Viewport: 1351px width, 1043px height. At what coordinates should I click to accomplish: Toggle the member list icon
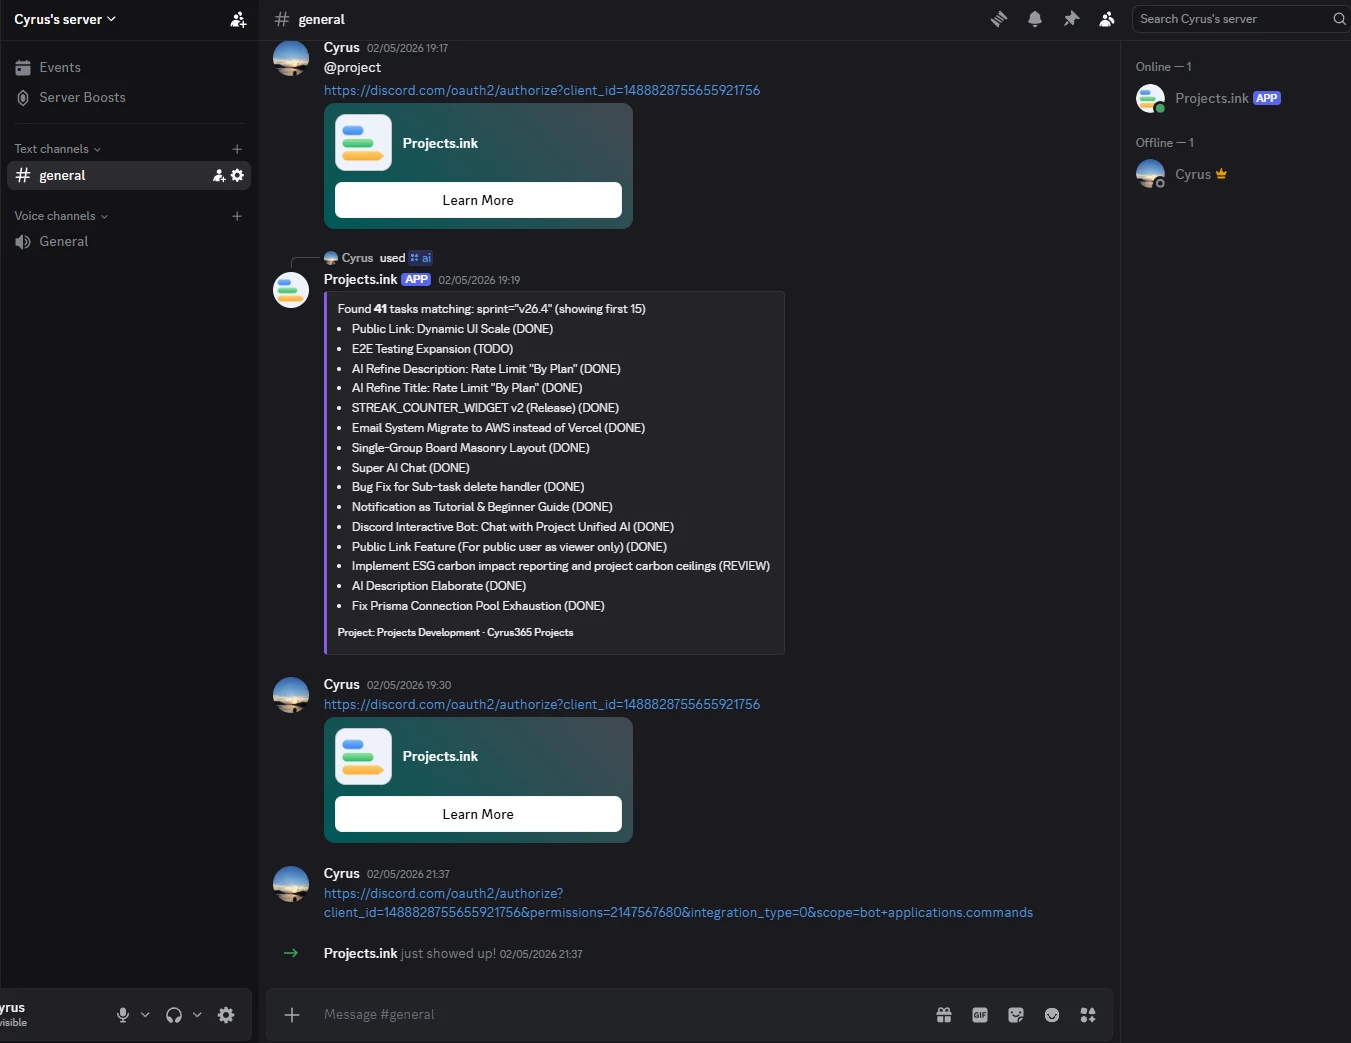coord(1107,19)
